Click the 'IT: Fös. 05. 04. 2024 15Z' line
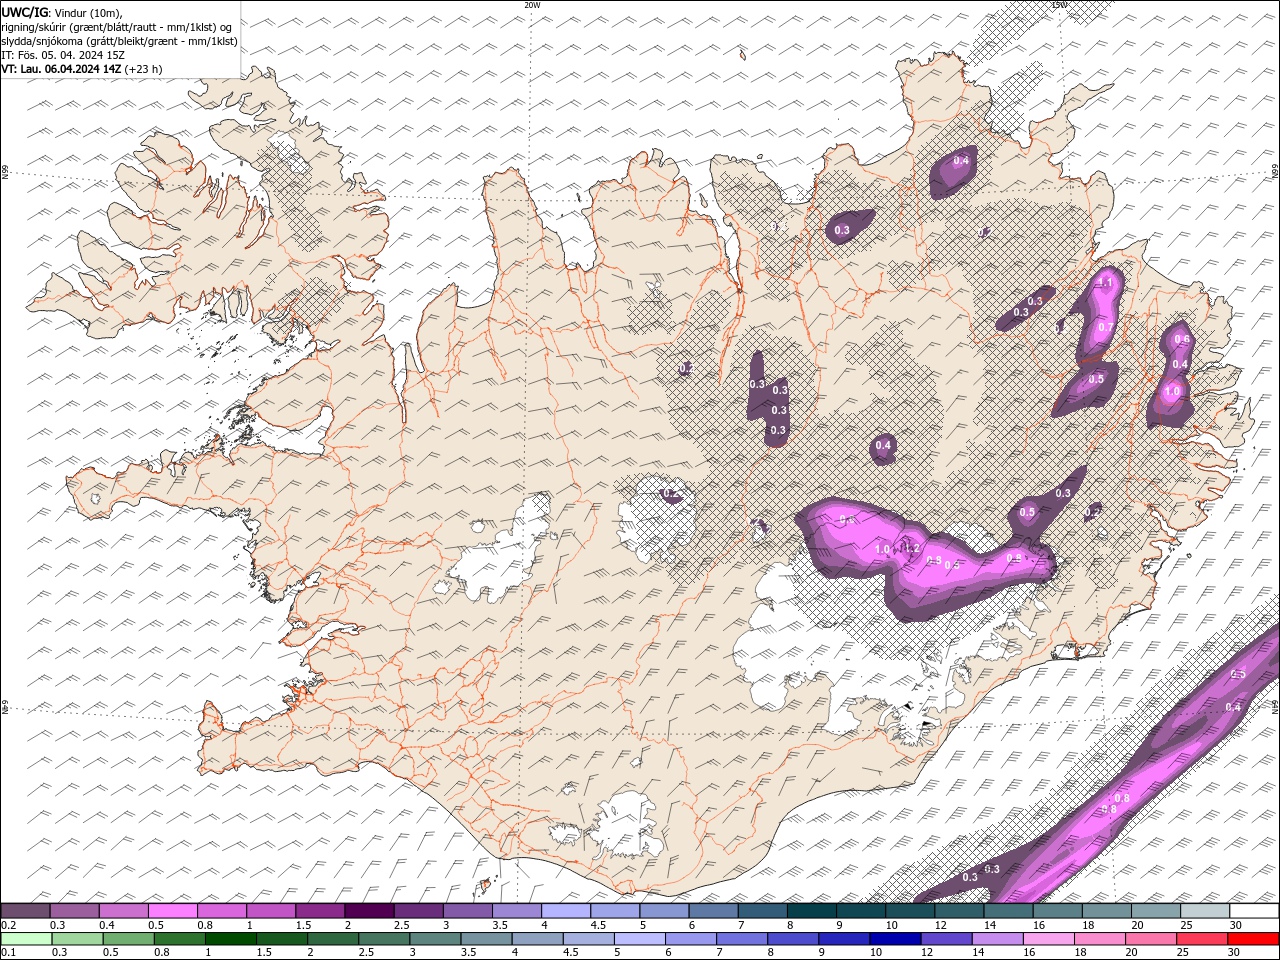The image size is (1280, 960). tap(63, 55)
